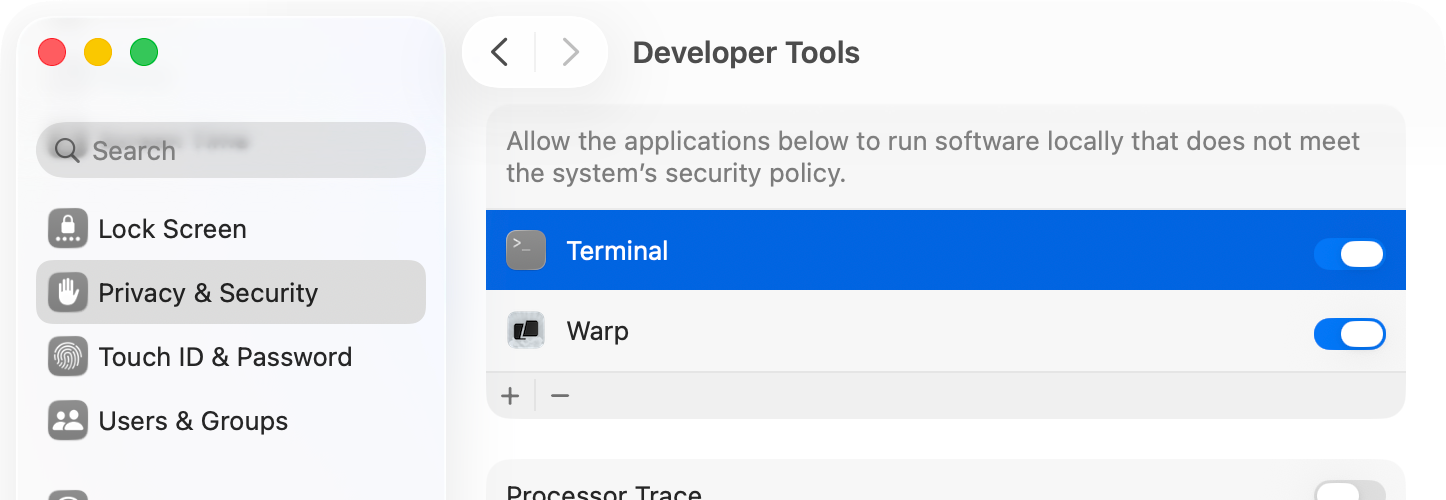
Task: Open Users & Groups settings
Action: (x=231, y=421)
